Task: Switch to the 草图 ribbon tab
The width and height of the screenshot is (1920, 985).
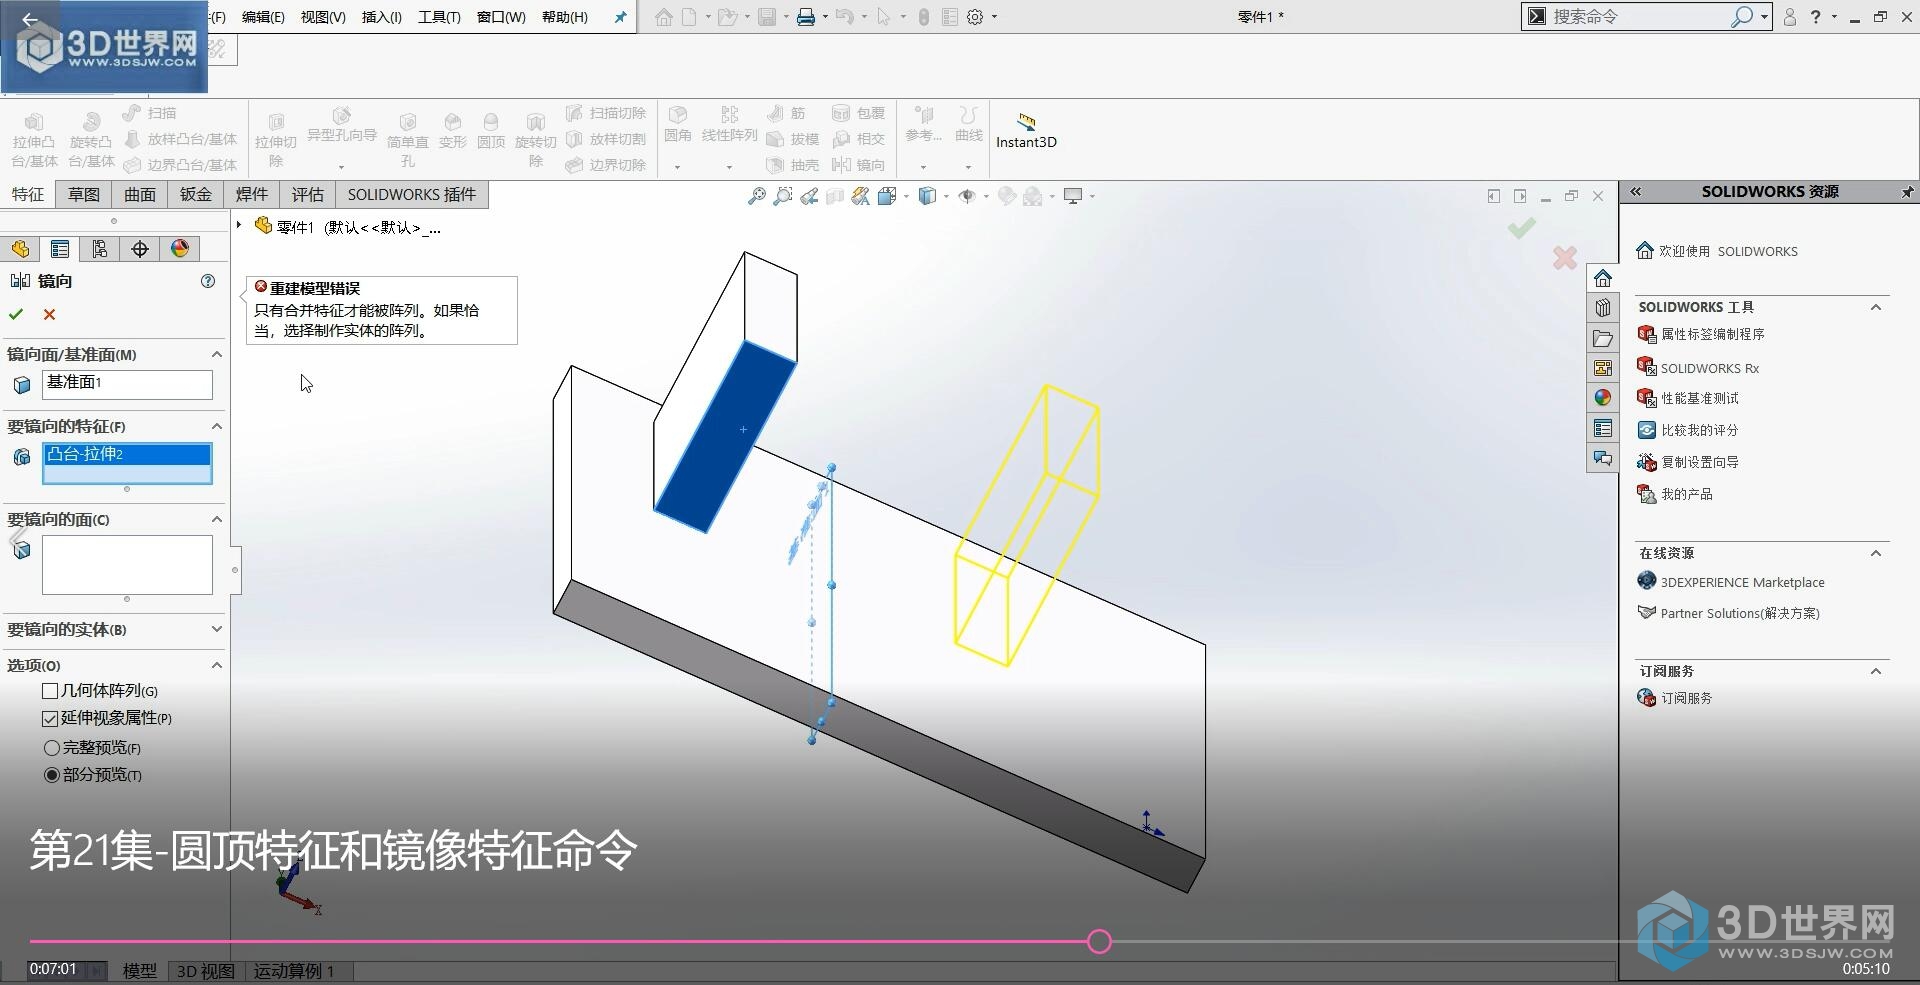Action: click(84, 194)
